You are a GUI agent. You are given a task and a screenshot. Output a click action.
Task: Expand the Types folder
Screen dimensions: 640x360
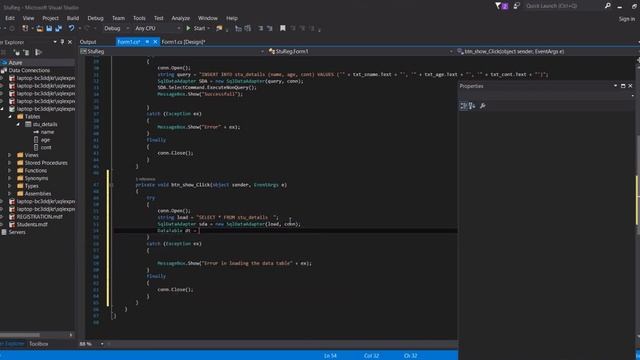click(10, 187)
